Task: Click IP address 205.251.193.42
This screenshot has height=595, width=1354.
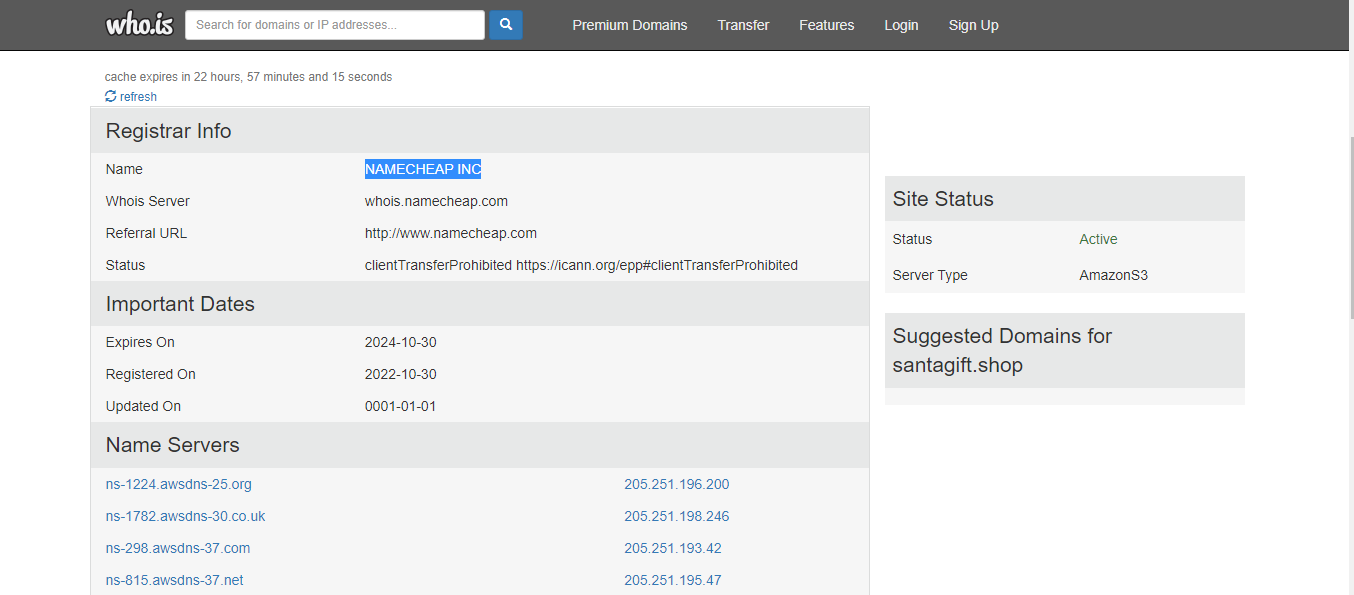Action: click(x=673, y=548)
